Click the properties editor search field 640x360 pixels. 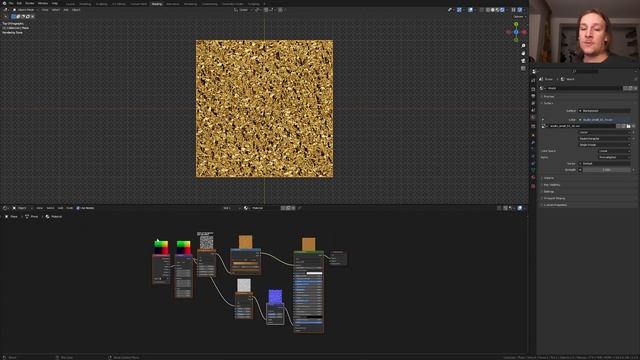[586, 71]
